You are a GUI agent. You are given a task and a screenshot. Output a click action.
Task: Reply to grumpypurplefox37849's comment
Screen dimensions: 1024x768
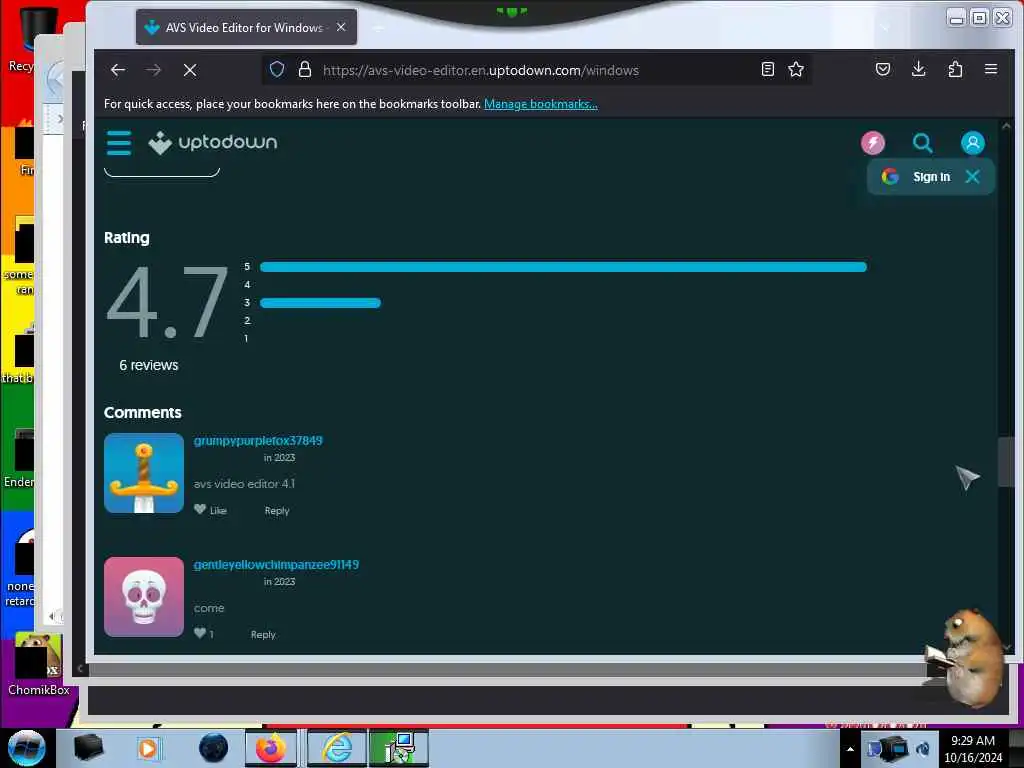tap(277, 511)
